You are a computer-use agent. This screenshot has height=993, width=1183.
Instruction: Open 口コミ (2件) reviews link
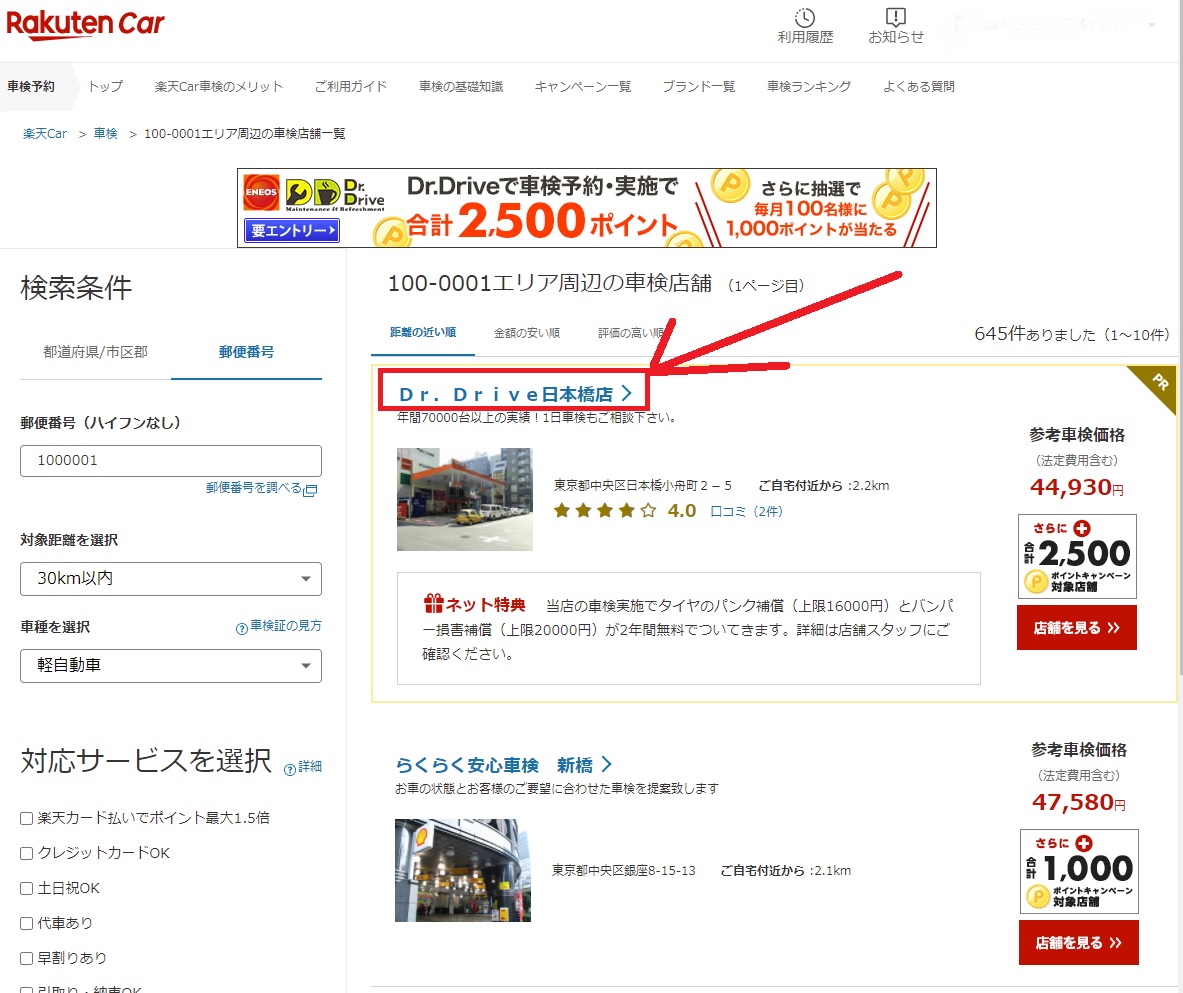click(x=746, y=512)
